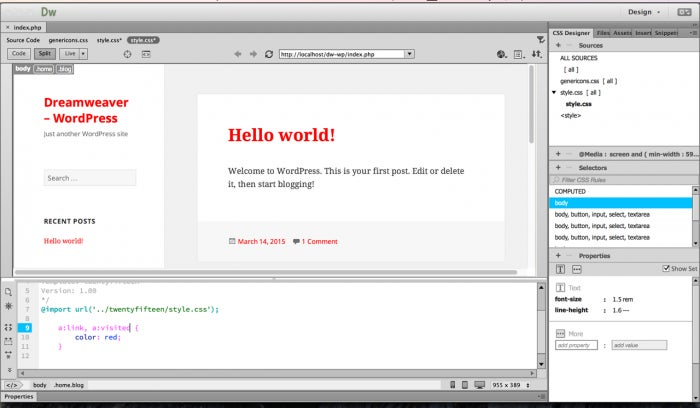
Task: Show More properties category icon
Action: [x=577, y=269]
